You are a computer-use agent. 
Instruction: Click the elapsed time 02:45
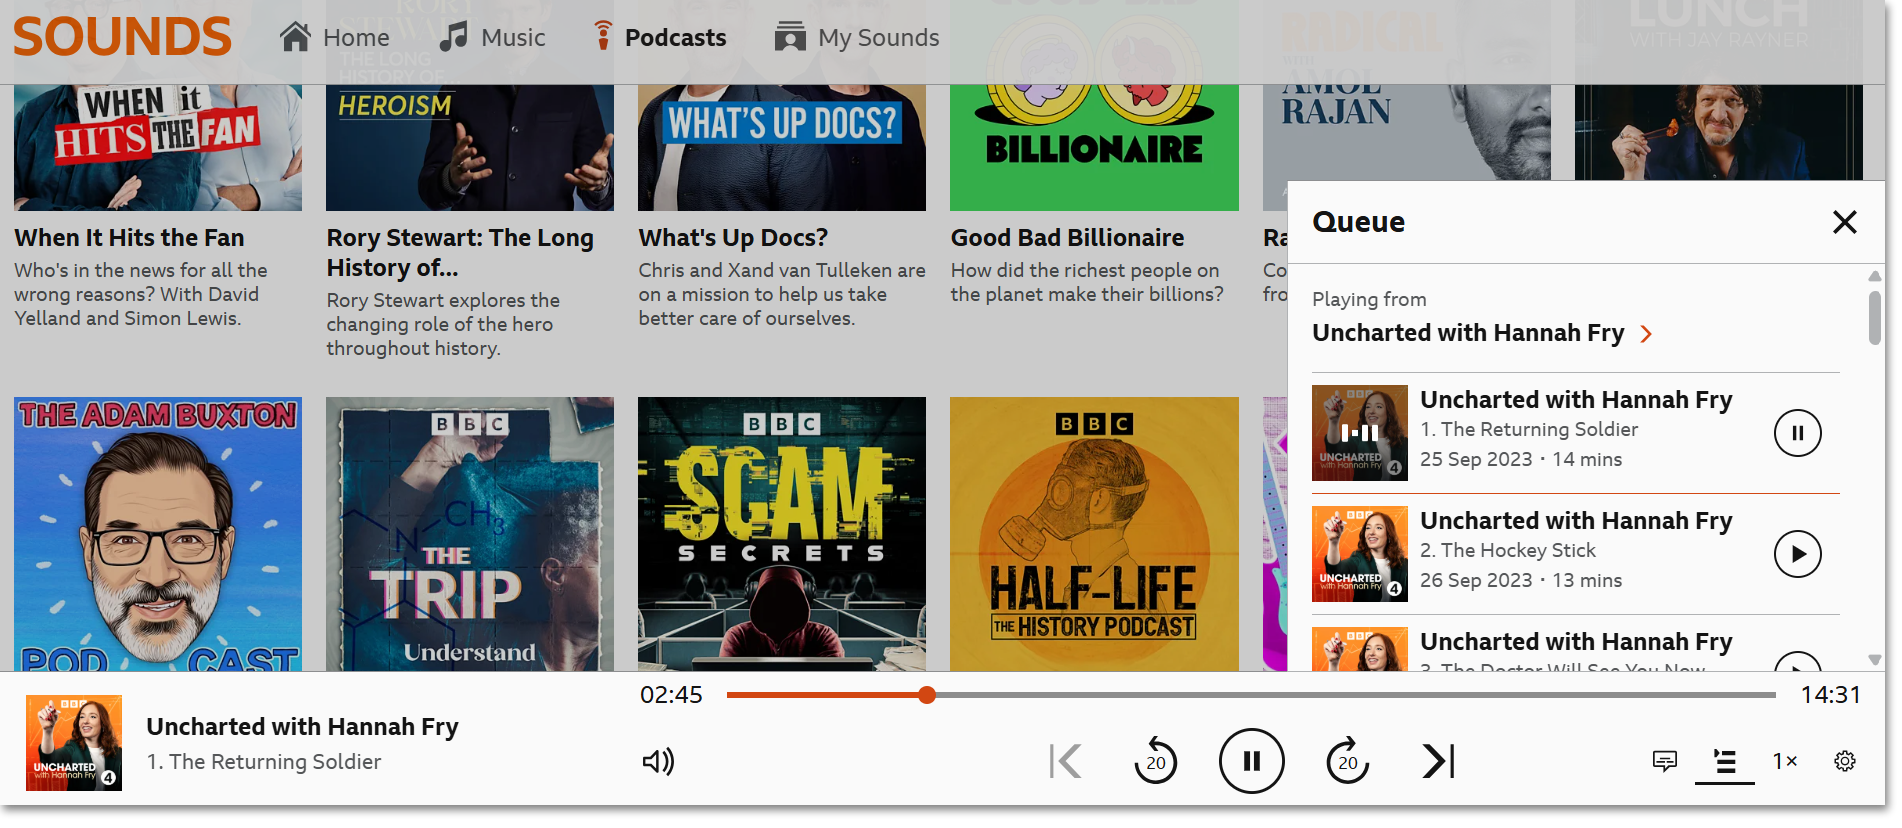click(671, 695)
